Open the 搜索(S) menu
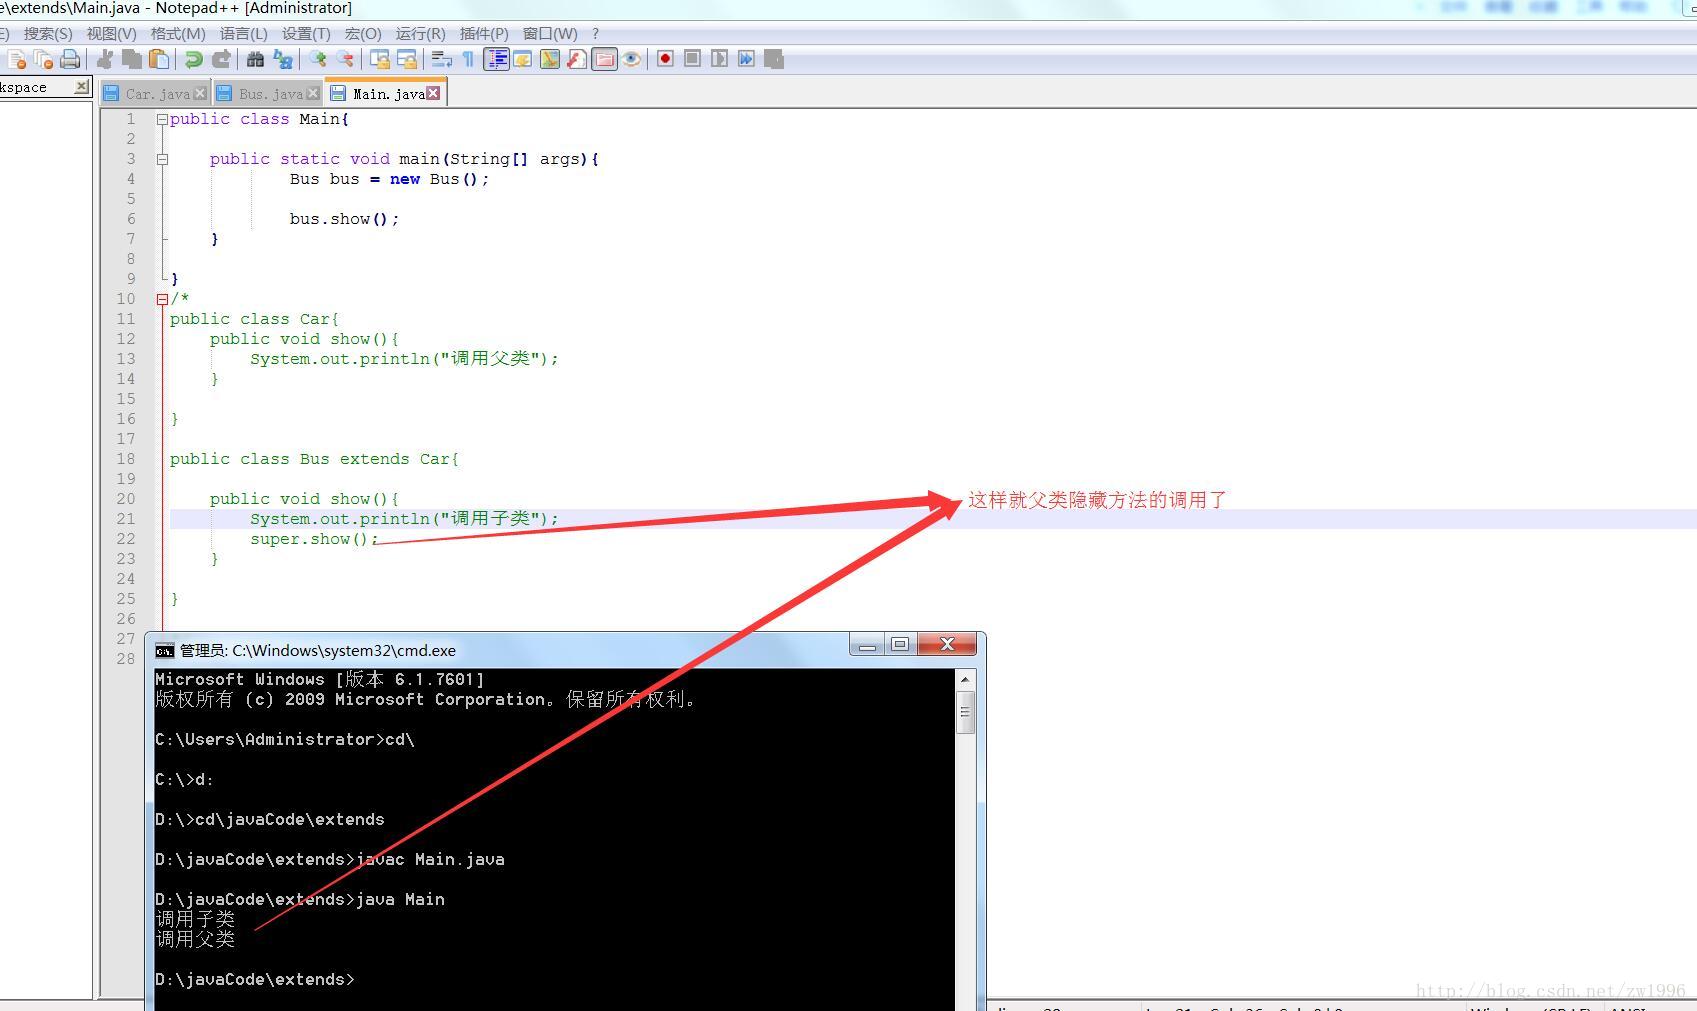Image resolution: width=1697 pixels, height=1011 pixels. [48, 34]
